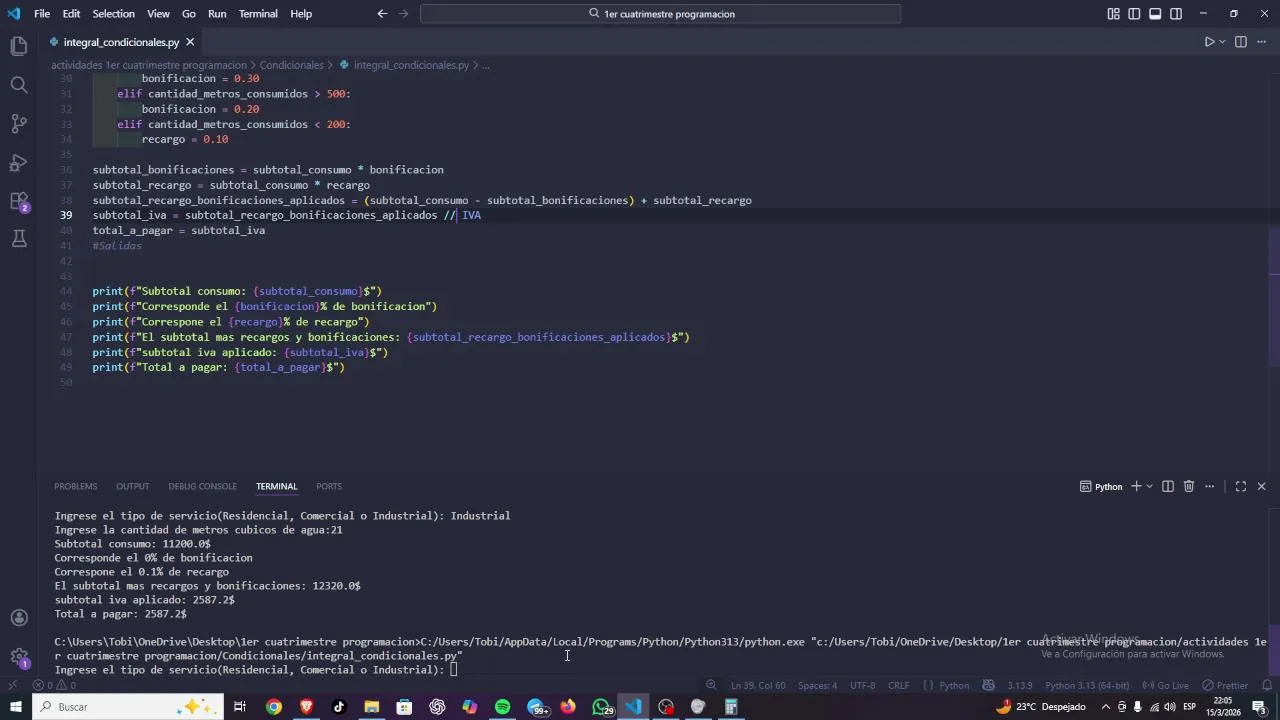
Task: Open the Windows Start menu
Action: coord(15,707)
